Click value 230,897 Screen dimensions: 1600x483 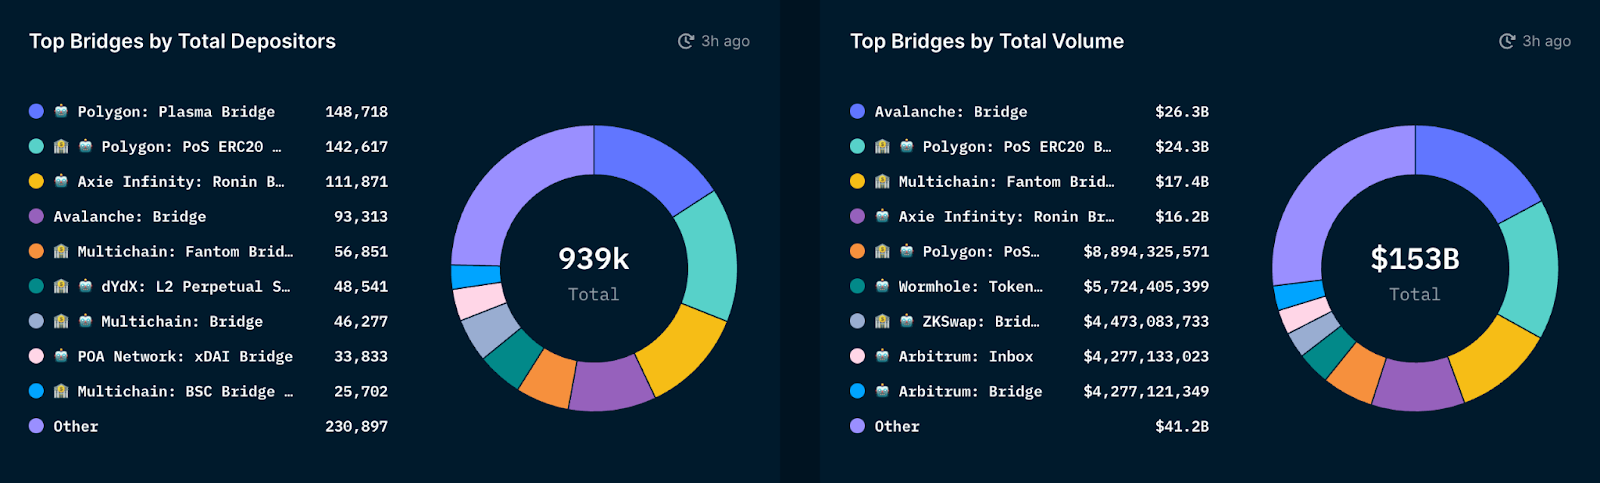point(356,426)
